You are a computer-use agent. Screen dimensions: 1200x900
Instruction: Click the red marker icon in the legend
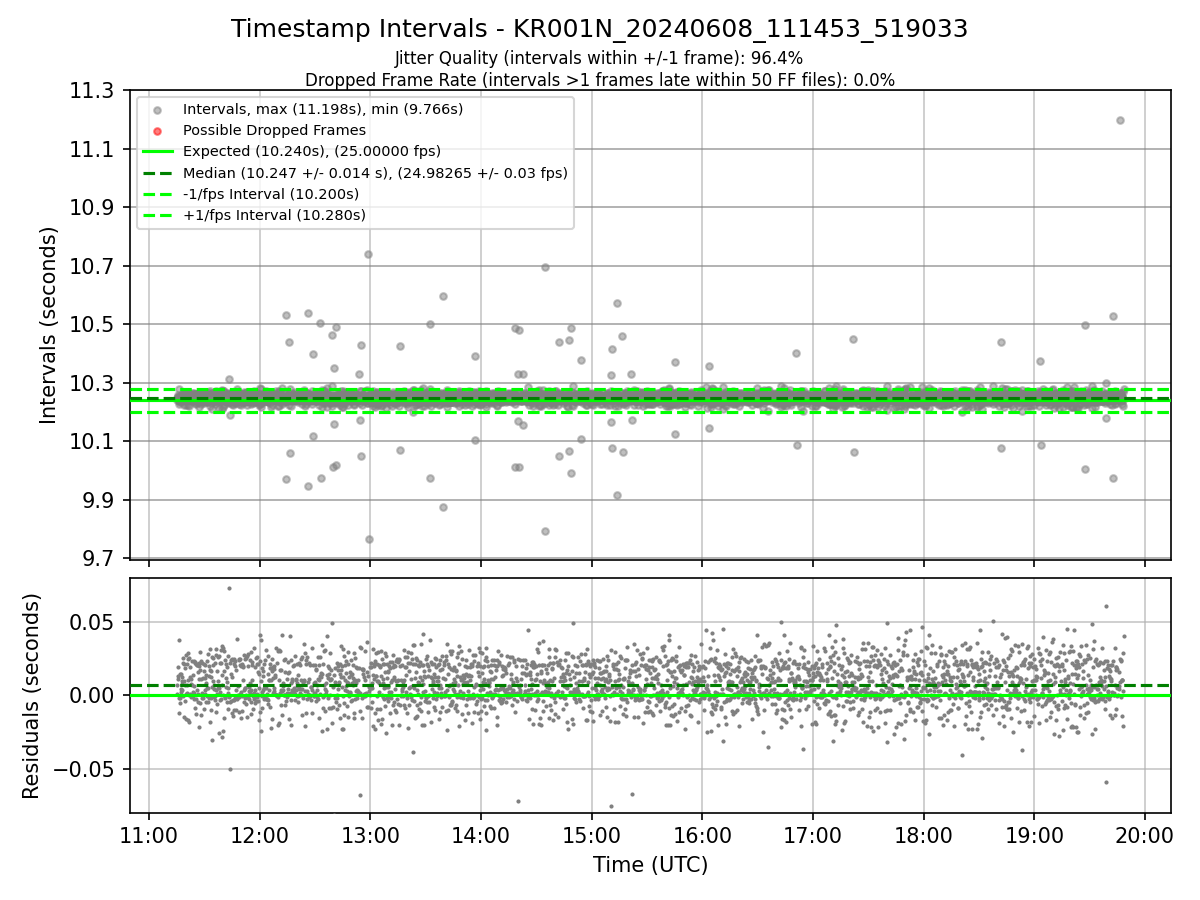158,130
